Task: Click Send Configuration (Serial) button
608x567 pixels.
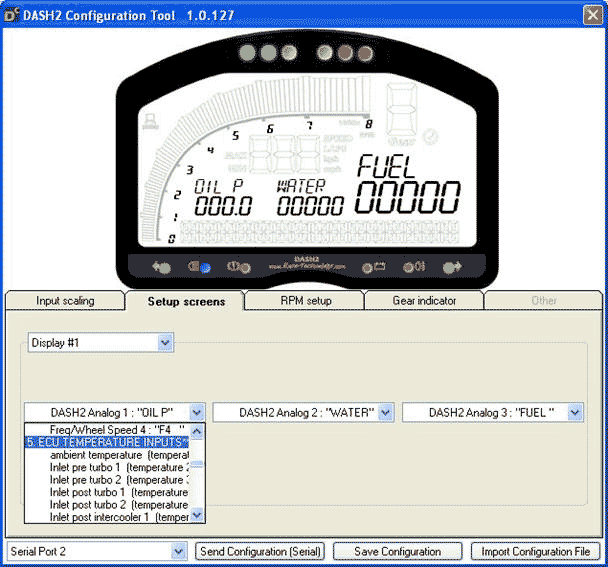Action: pyautogui.click(x=261, y=551)
